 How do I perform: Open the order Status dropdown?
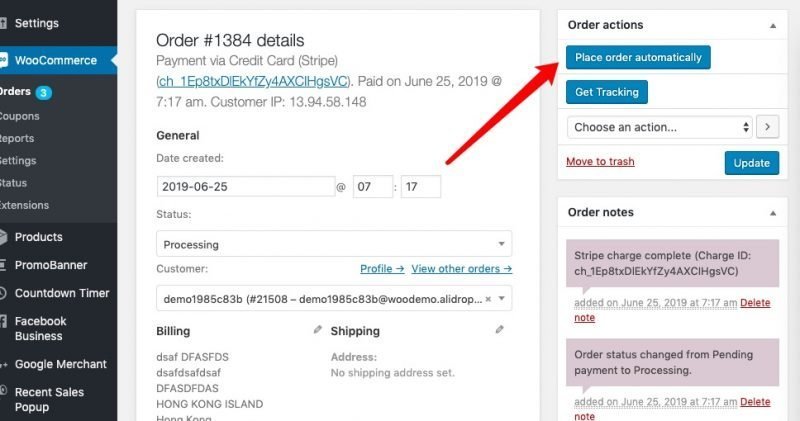pyautogui.click(x=334, y=244)
